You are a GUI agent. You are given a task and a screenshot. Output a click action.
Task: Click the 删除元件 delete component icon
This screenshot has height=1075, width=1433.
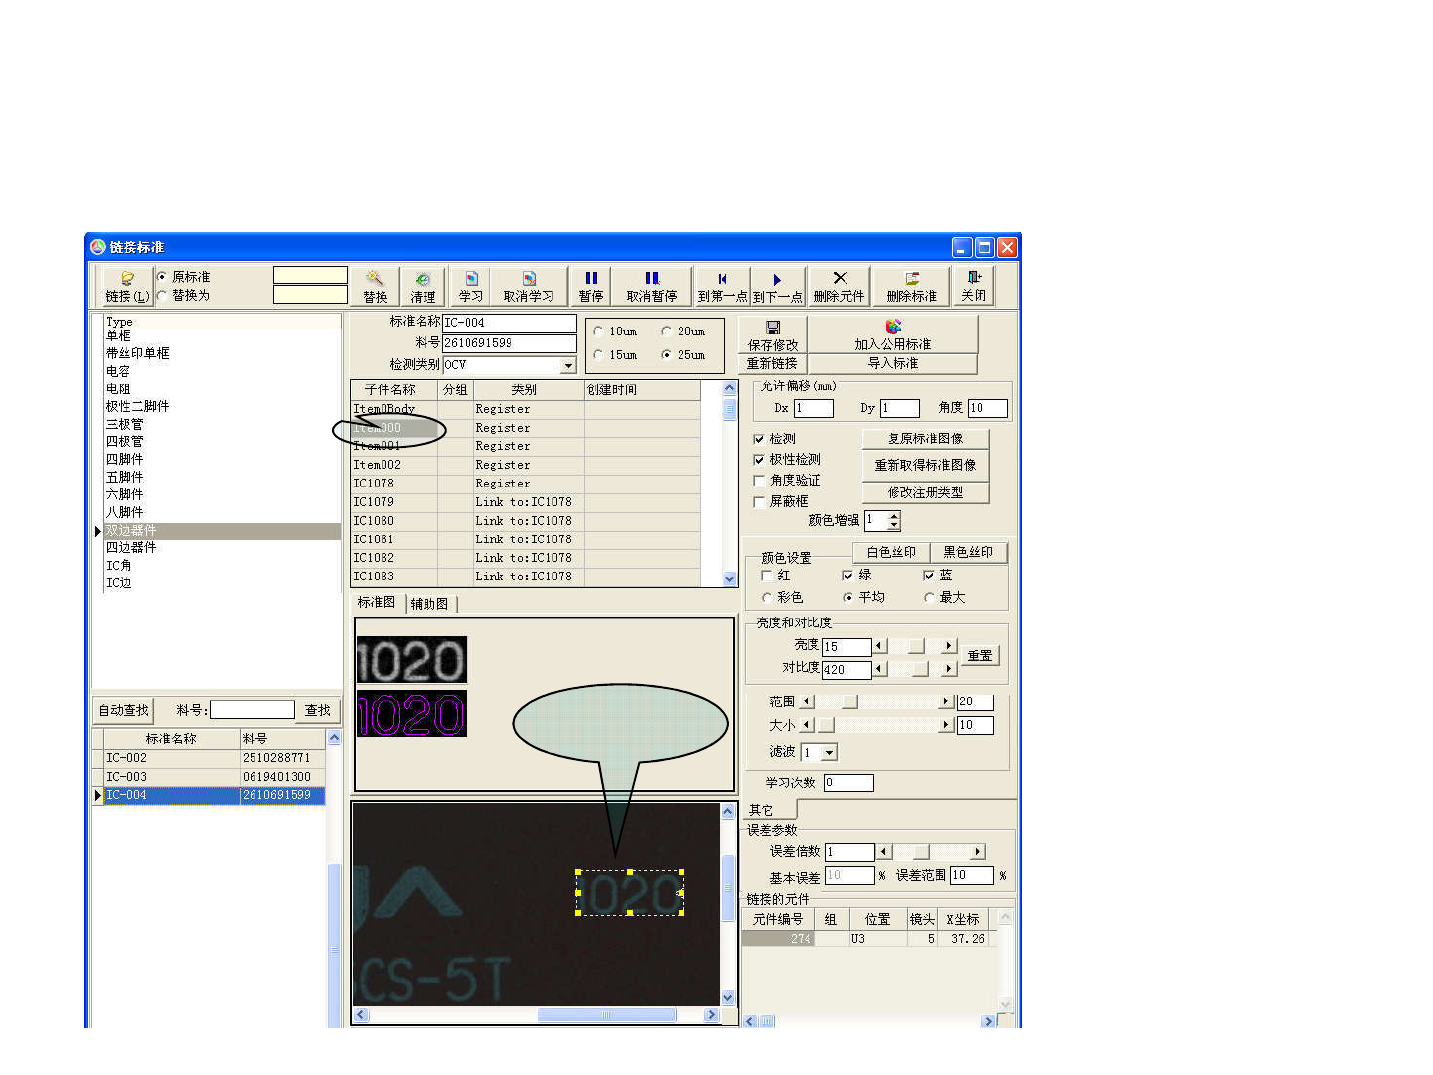(x=839, y=278)
